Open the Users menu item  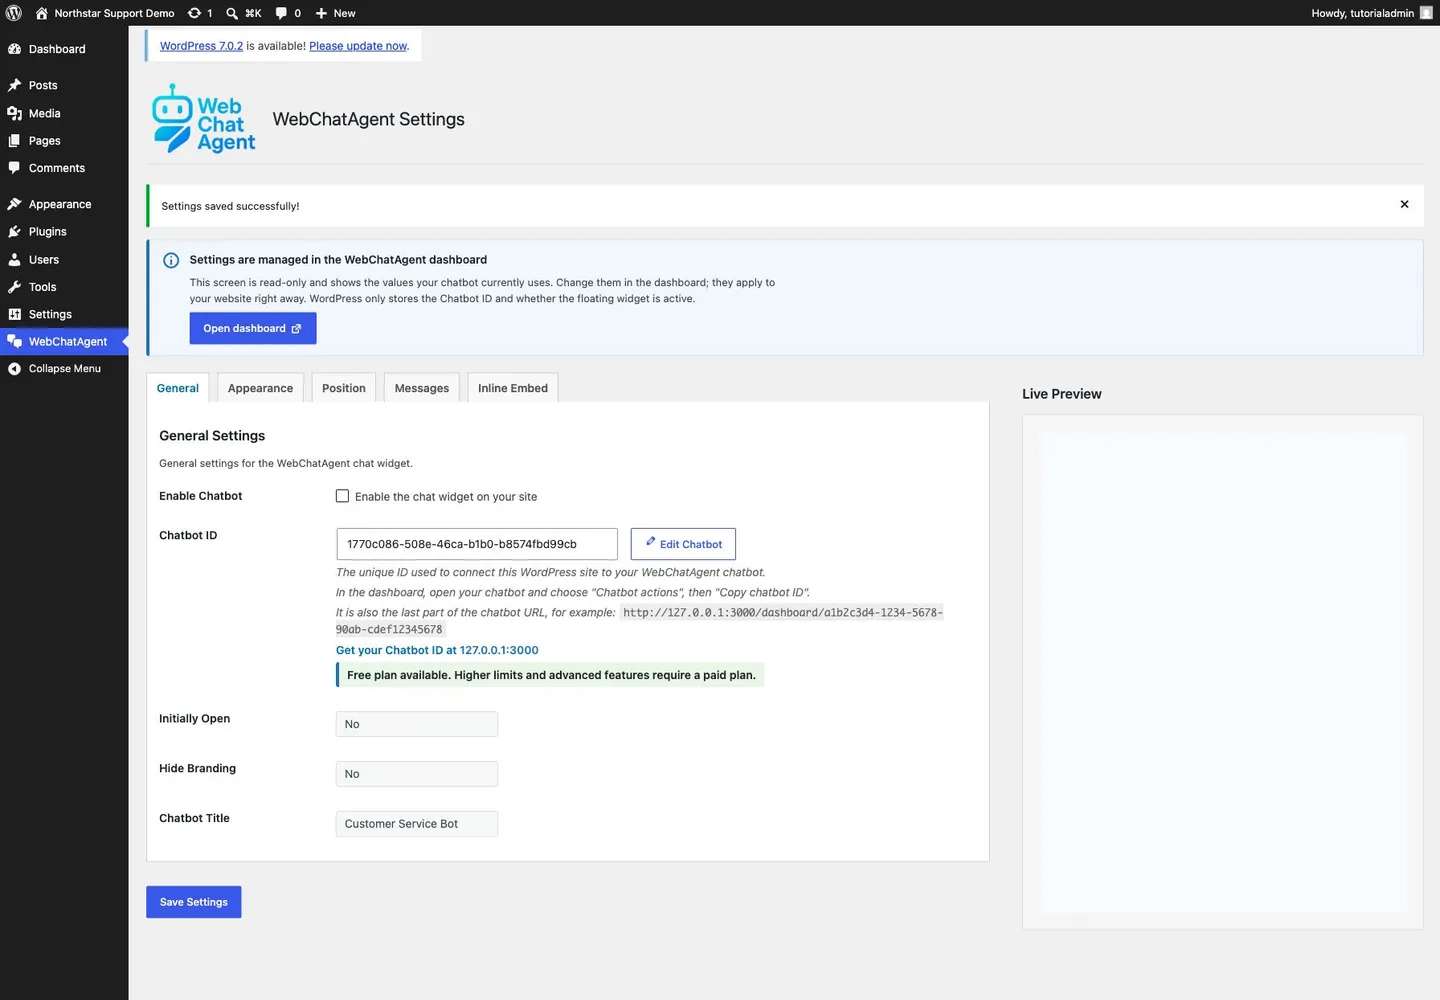(x=64, y=259)
